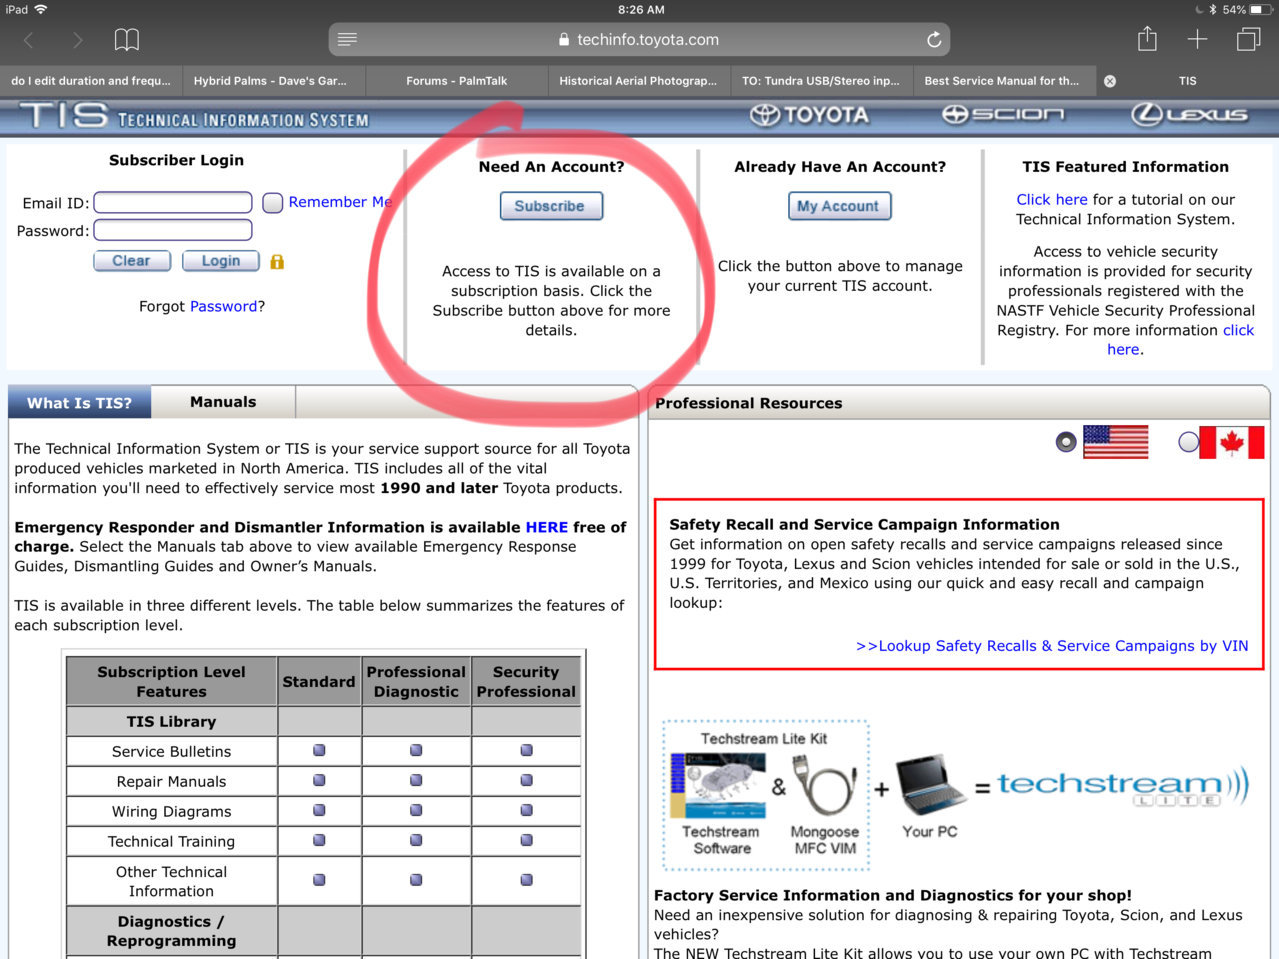Viewport: 1279px width, 959px height.
Task: Switch to the Forums - PalmTalk tab
Action: tap(457, 81)
